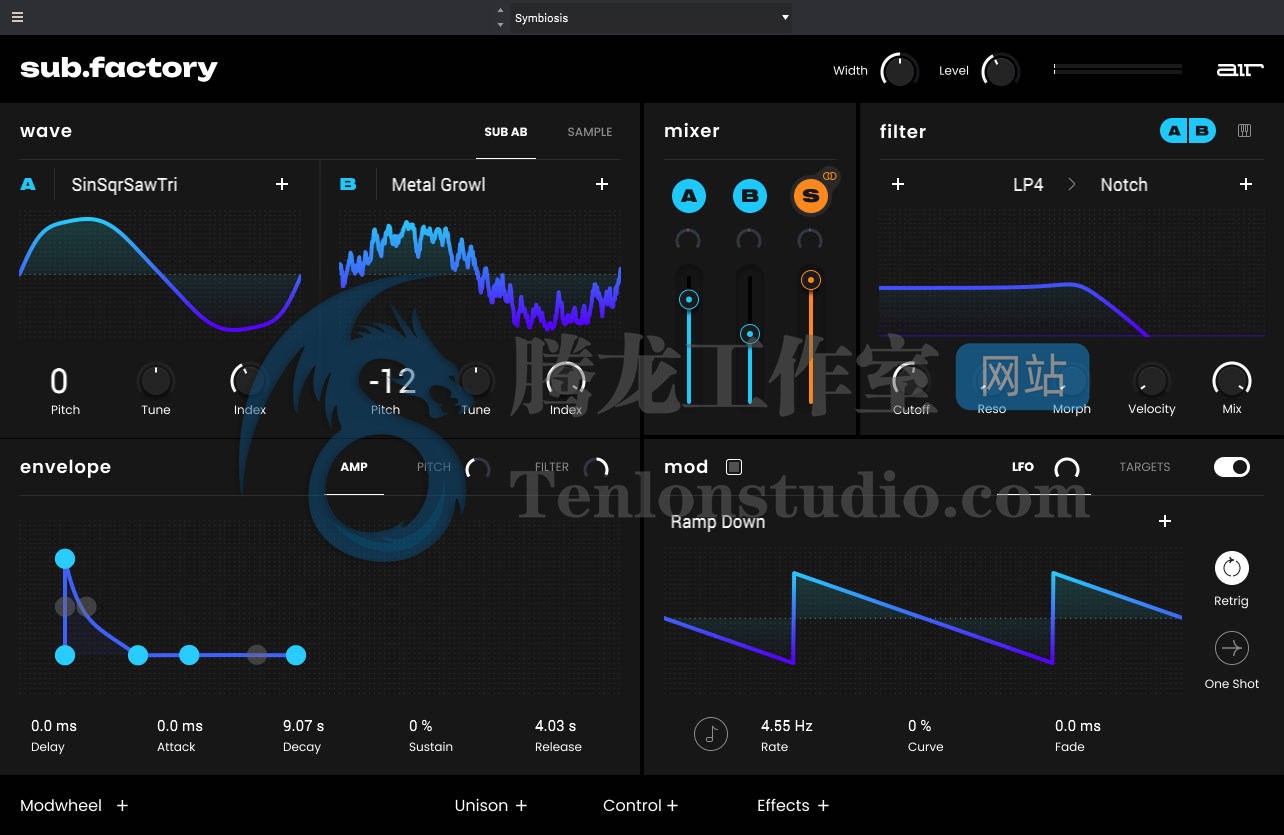Expand the Unison section
The height and width of the screenshot is (835, 1284).
pyautogui.click(x=490, y=805)
